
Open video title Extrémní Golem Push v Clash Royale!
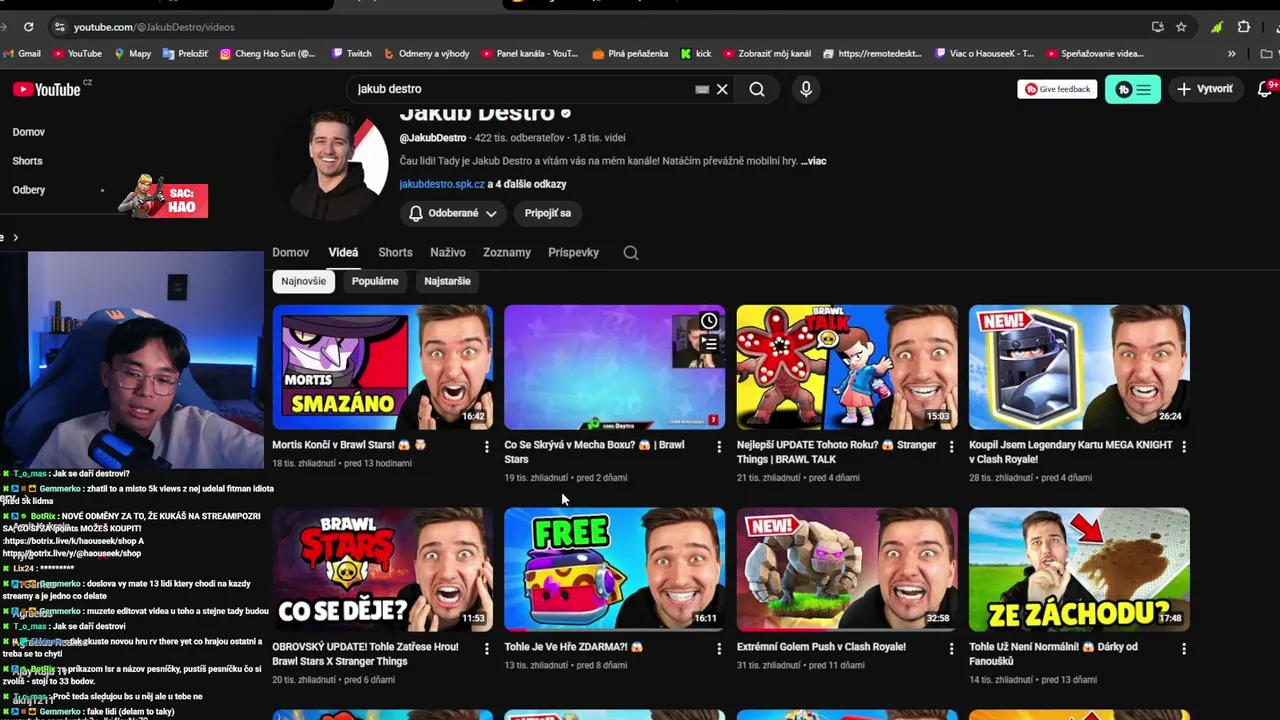click(x=821, y=647)
